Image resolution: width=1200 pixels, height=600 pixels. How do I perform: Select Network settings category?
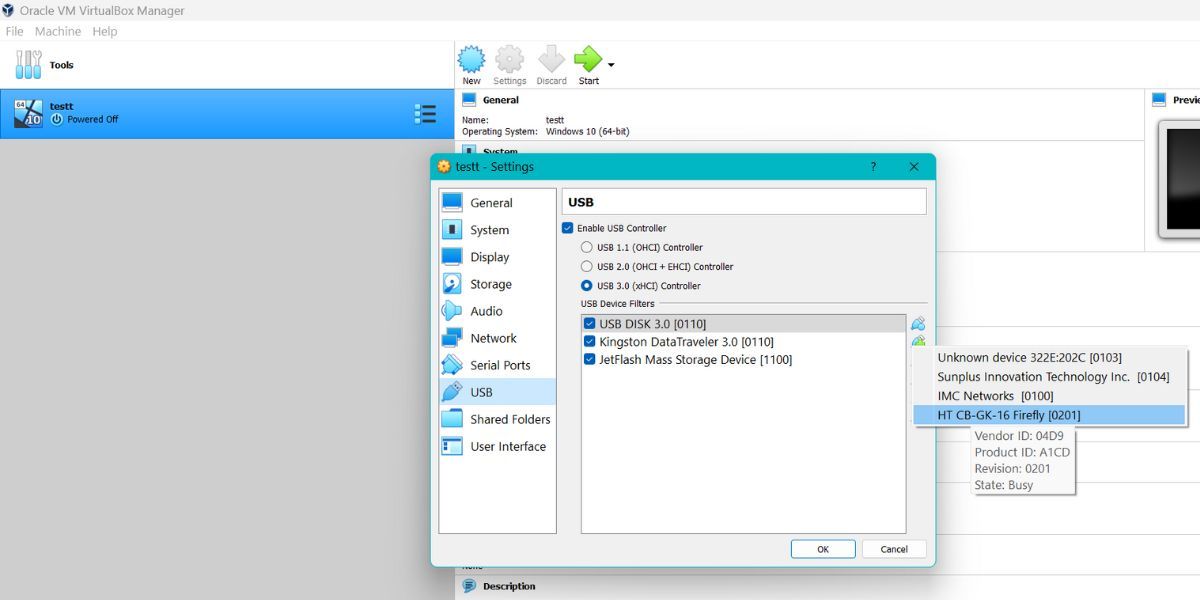coord(497,338)
